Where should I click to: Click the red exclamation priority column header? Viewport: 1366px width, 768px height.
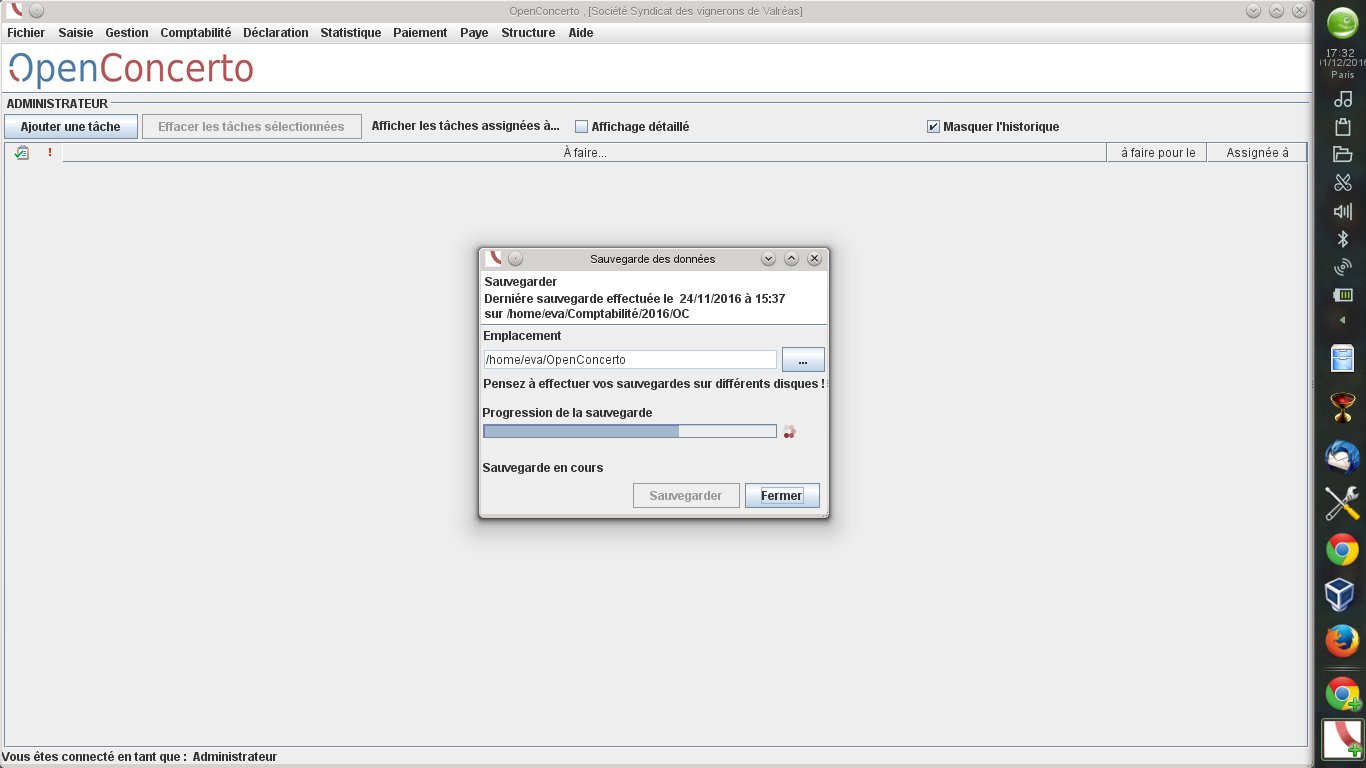[50, 153]
